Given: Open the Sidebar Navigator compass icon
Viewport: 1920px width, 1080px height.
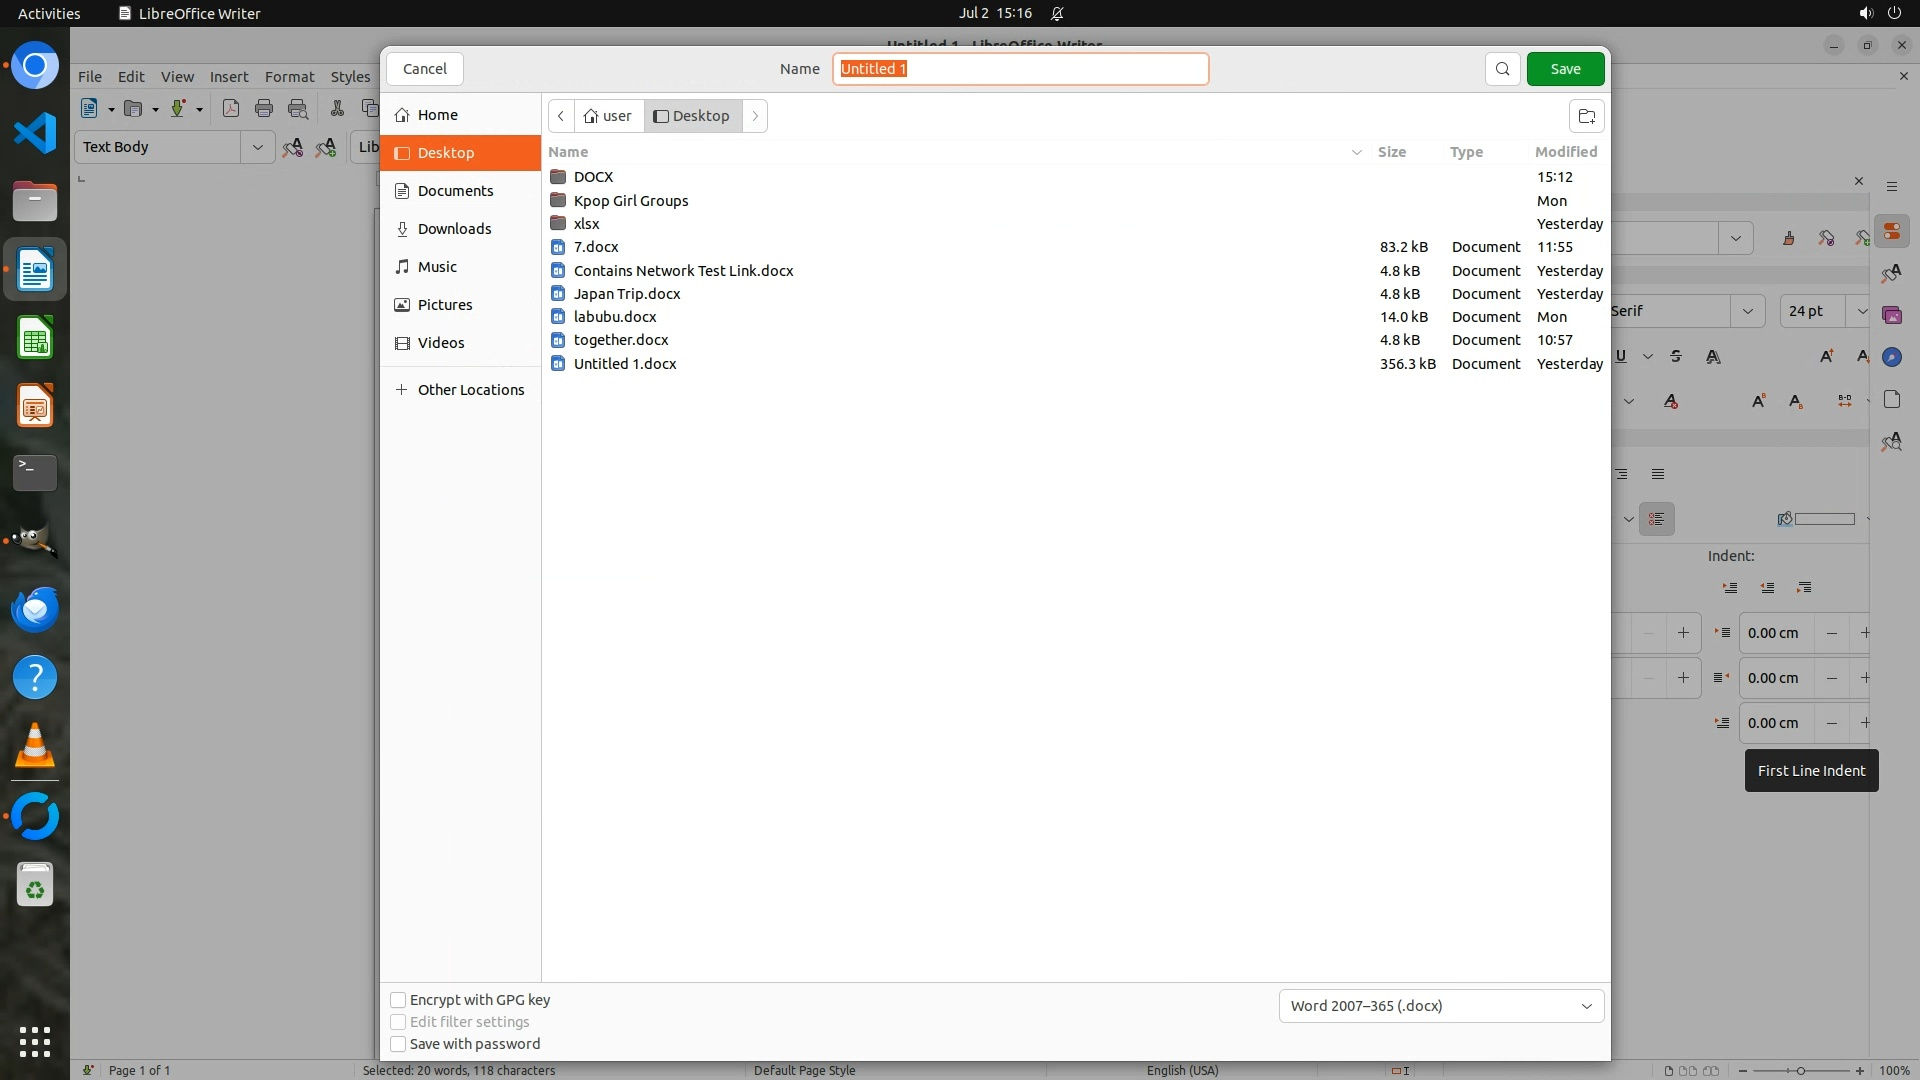Looking at the screenshot, I should 1891,357.
